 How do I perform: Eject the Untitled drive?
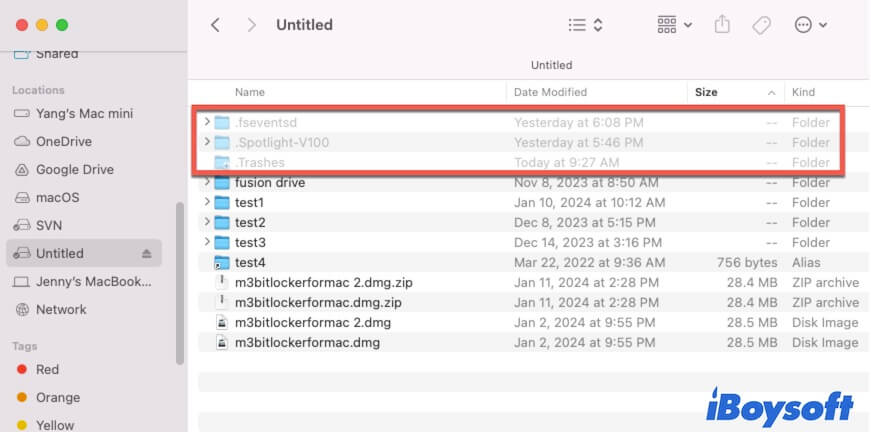coord(147,254)
